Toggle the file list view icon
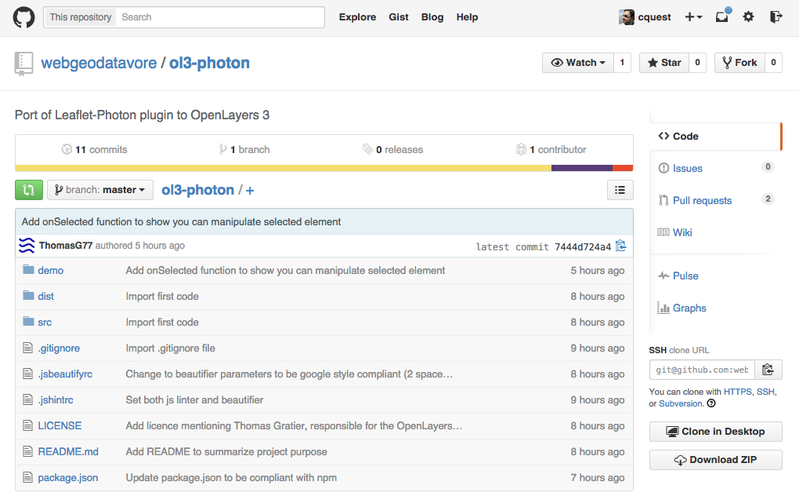 [x=620, y=190]
